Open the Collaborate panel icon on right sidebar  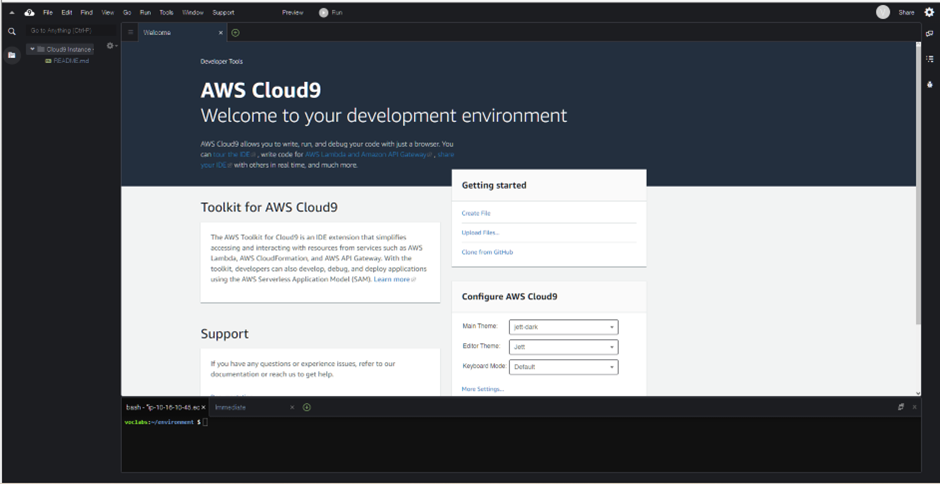click(929, 34)
